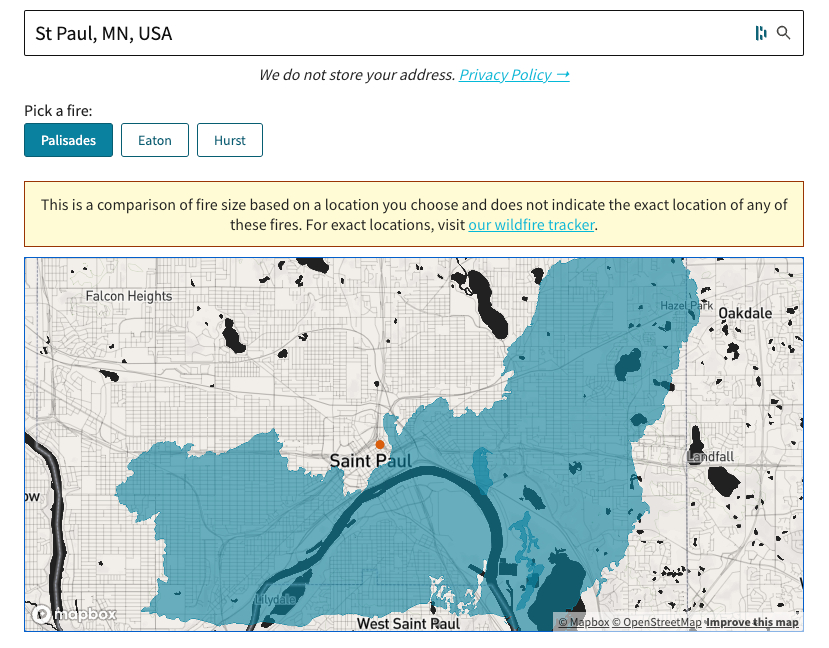Click the Hazel Park label on map
829x648 pixels.
(687, 305)
